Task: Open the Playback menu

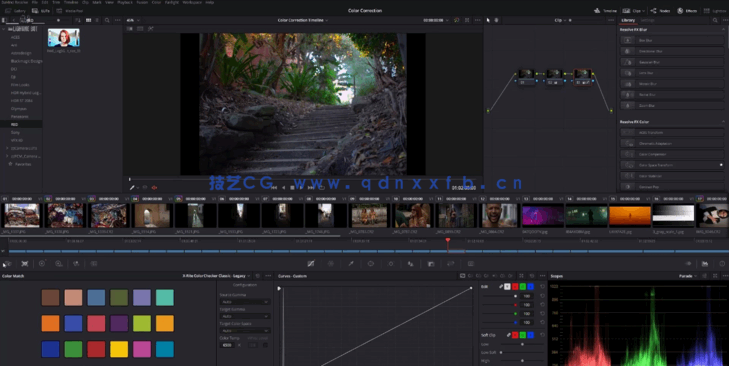Action: click(125, 2)
